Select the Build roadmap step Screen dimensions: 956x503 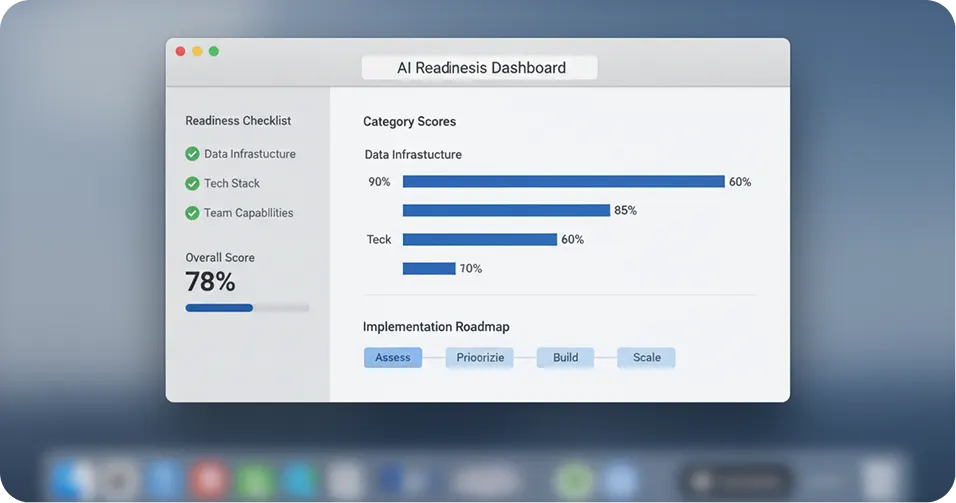(565, 358)
